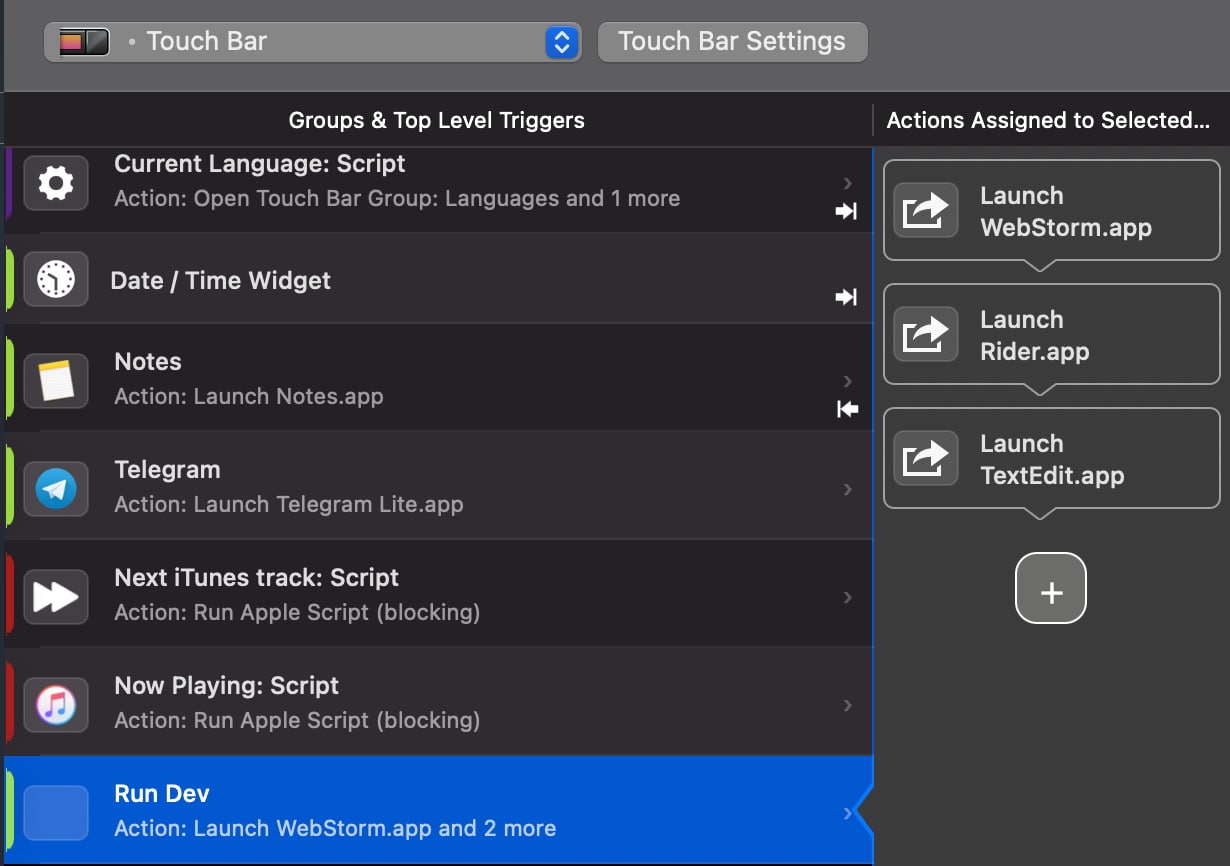Click the Touch Bar thumbnail icon in selector

[x=84, y=42]
